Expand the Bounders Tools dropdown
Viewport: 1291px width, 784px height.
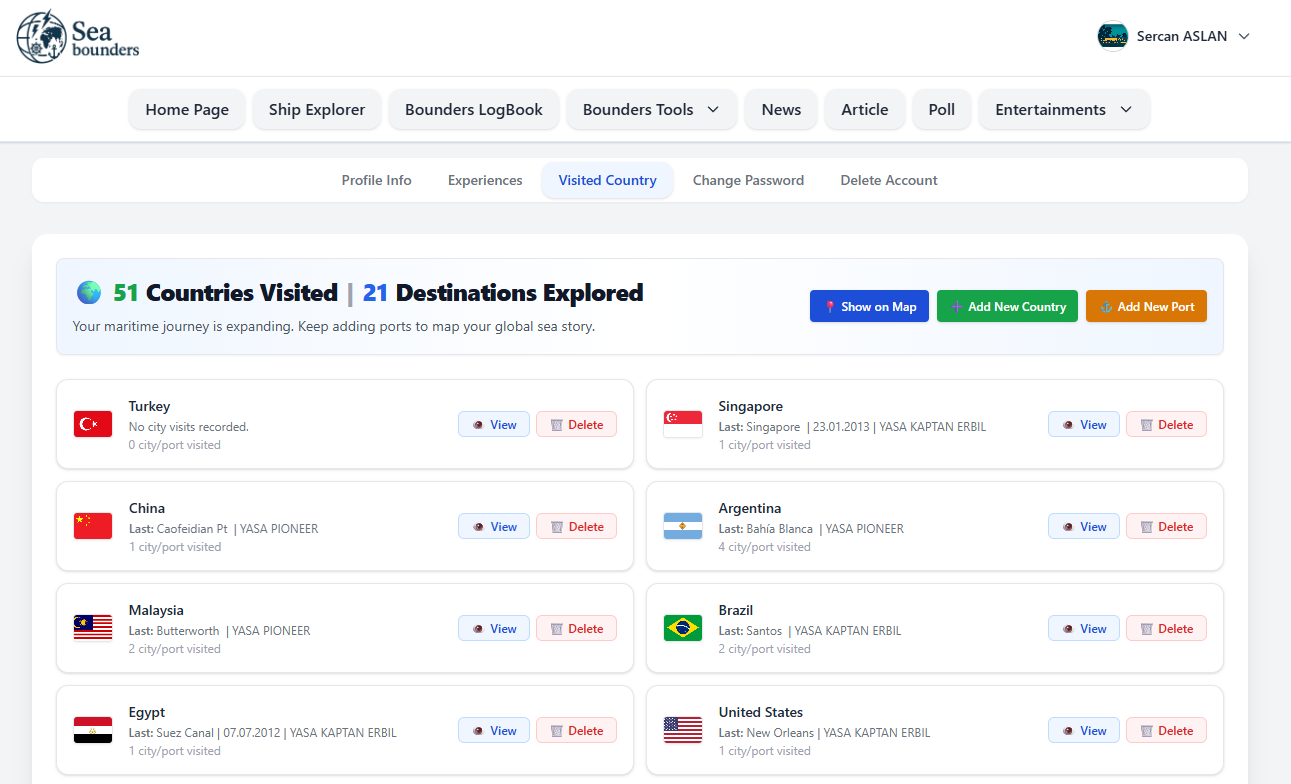(651, 110)
